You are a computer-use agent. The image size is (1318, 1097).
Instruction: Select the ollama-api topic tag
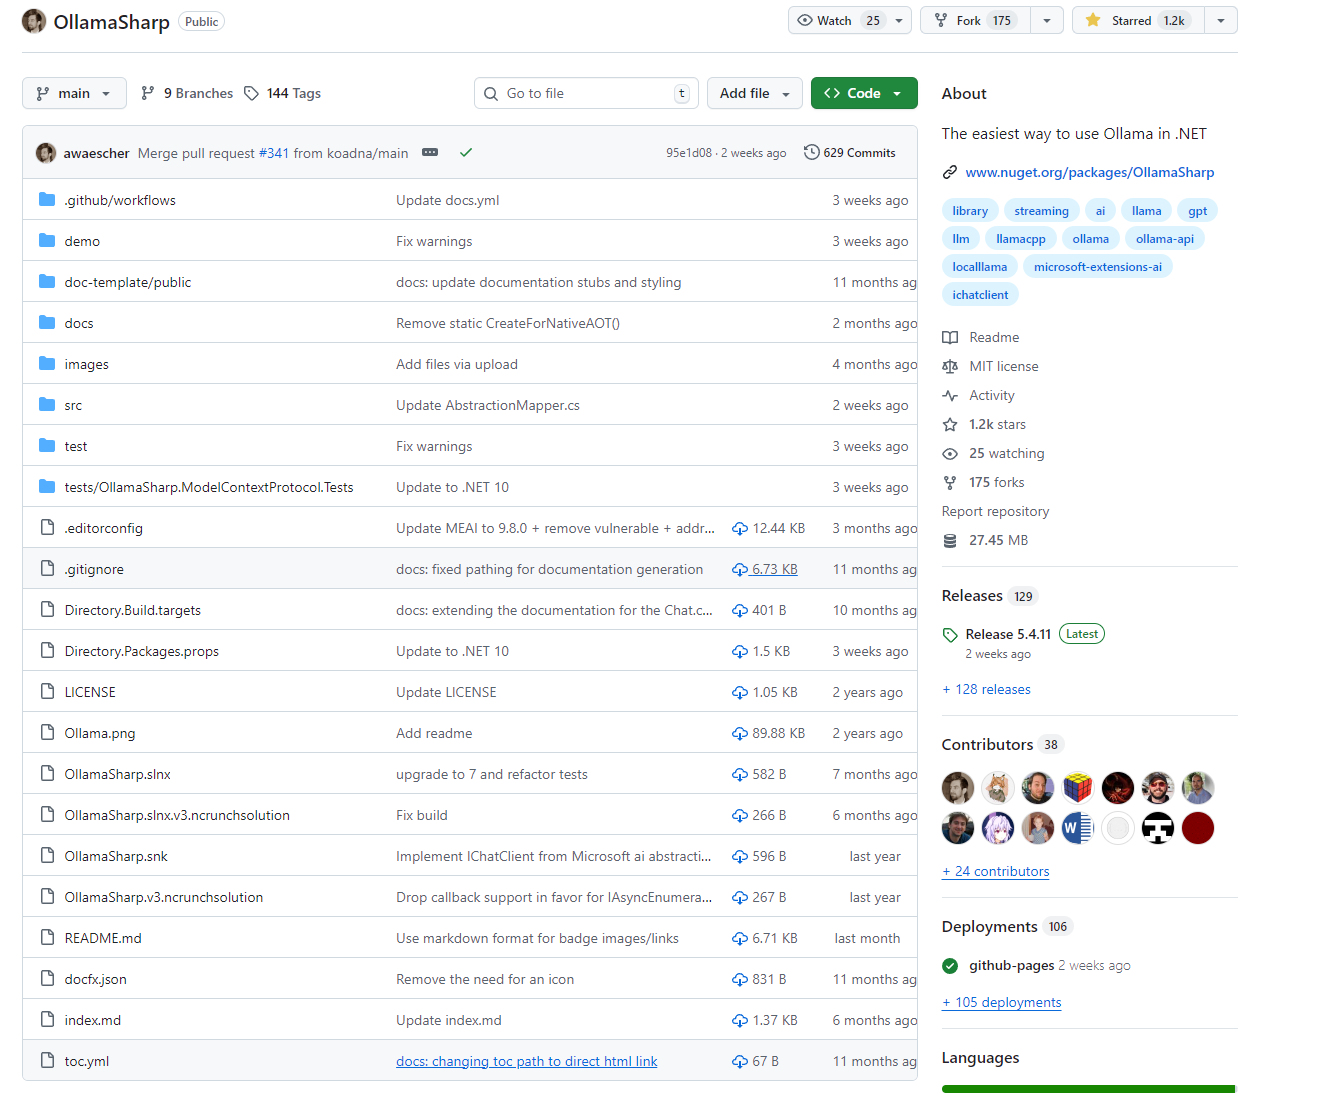[1165, 239]
